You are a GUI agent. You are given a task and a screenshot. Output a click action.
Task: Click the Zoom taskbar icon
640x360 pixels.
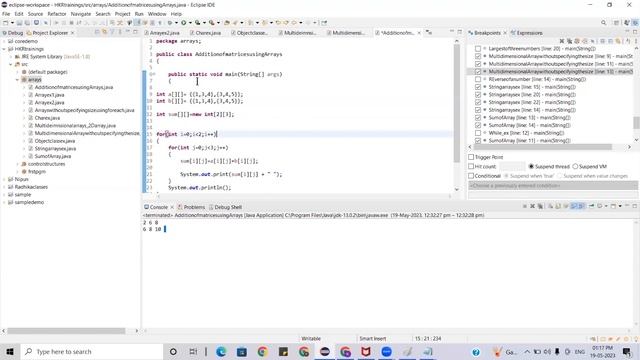[387, 351]
